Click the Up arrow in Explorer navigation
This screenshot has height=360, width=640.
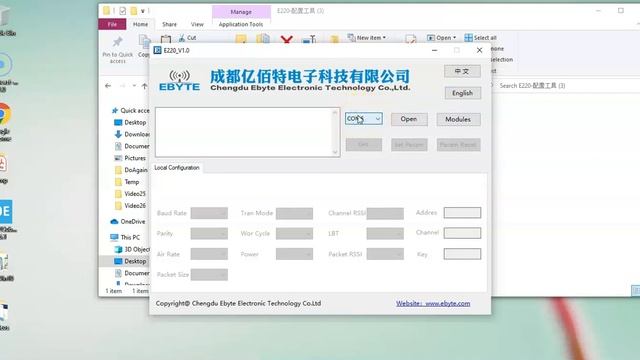pyautogui.click(x=144, y=86)
